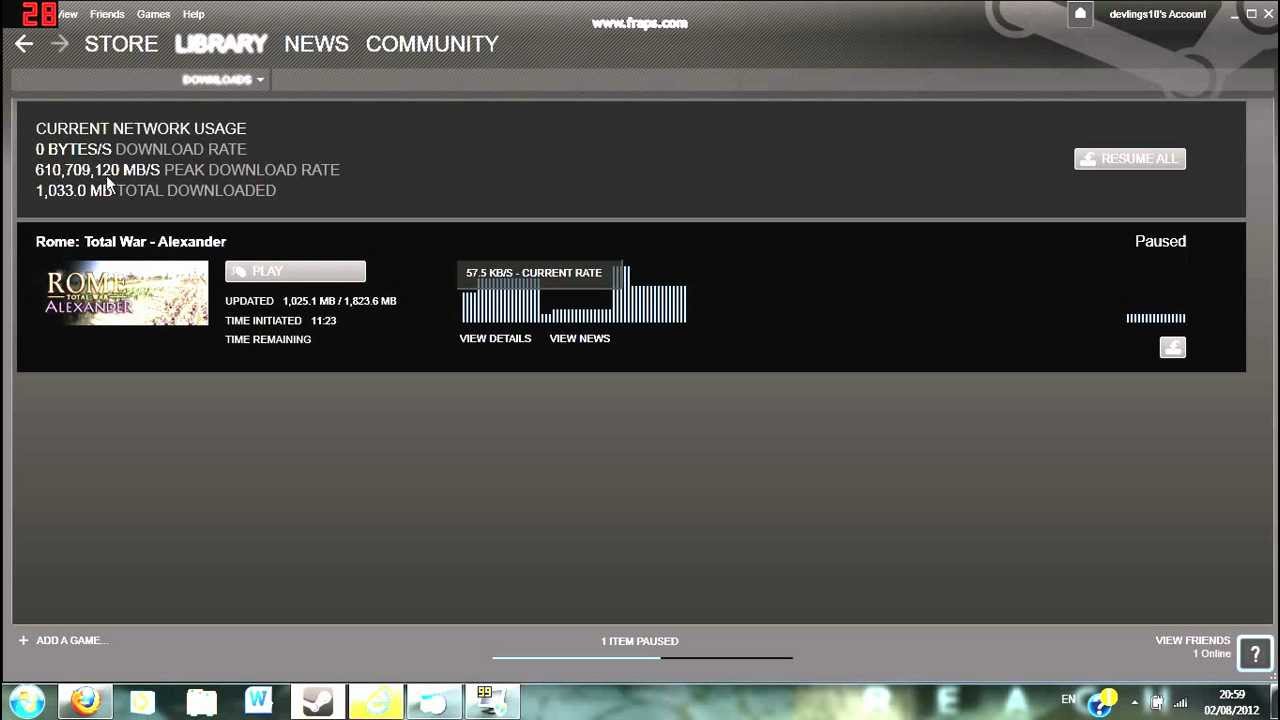
Task: Click the Paused status label
Action: [x=1160, y=241]
